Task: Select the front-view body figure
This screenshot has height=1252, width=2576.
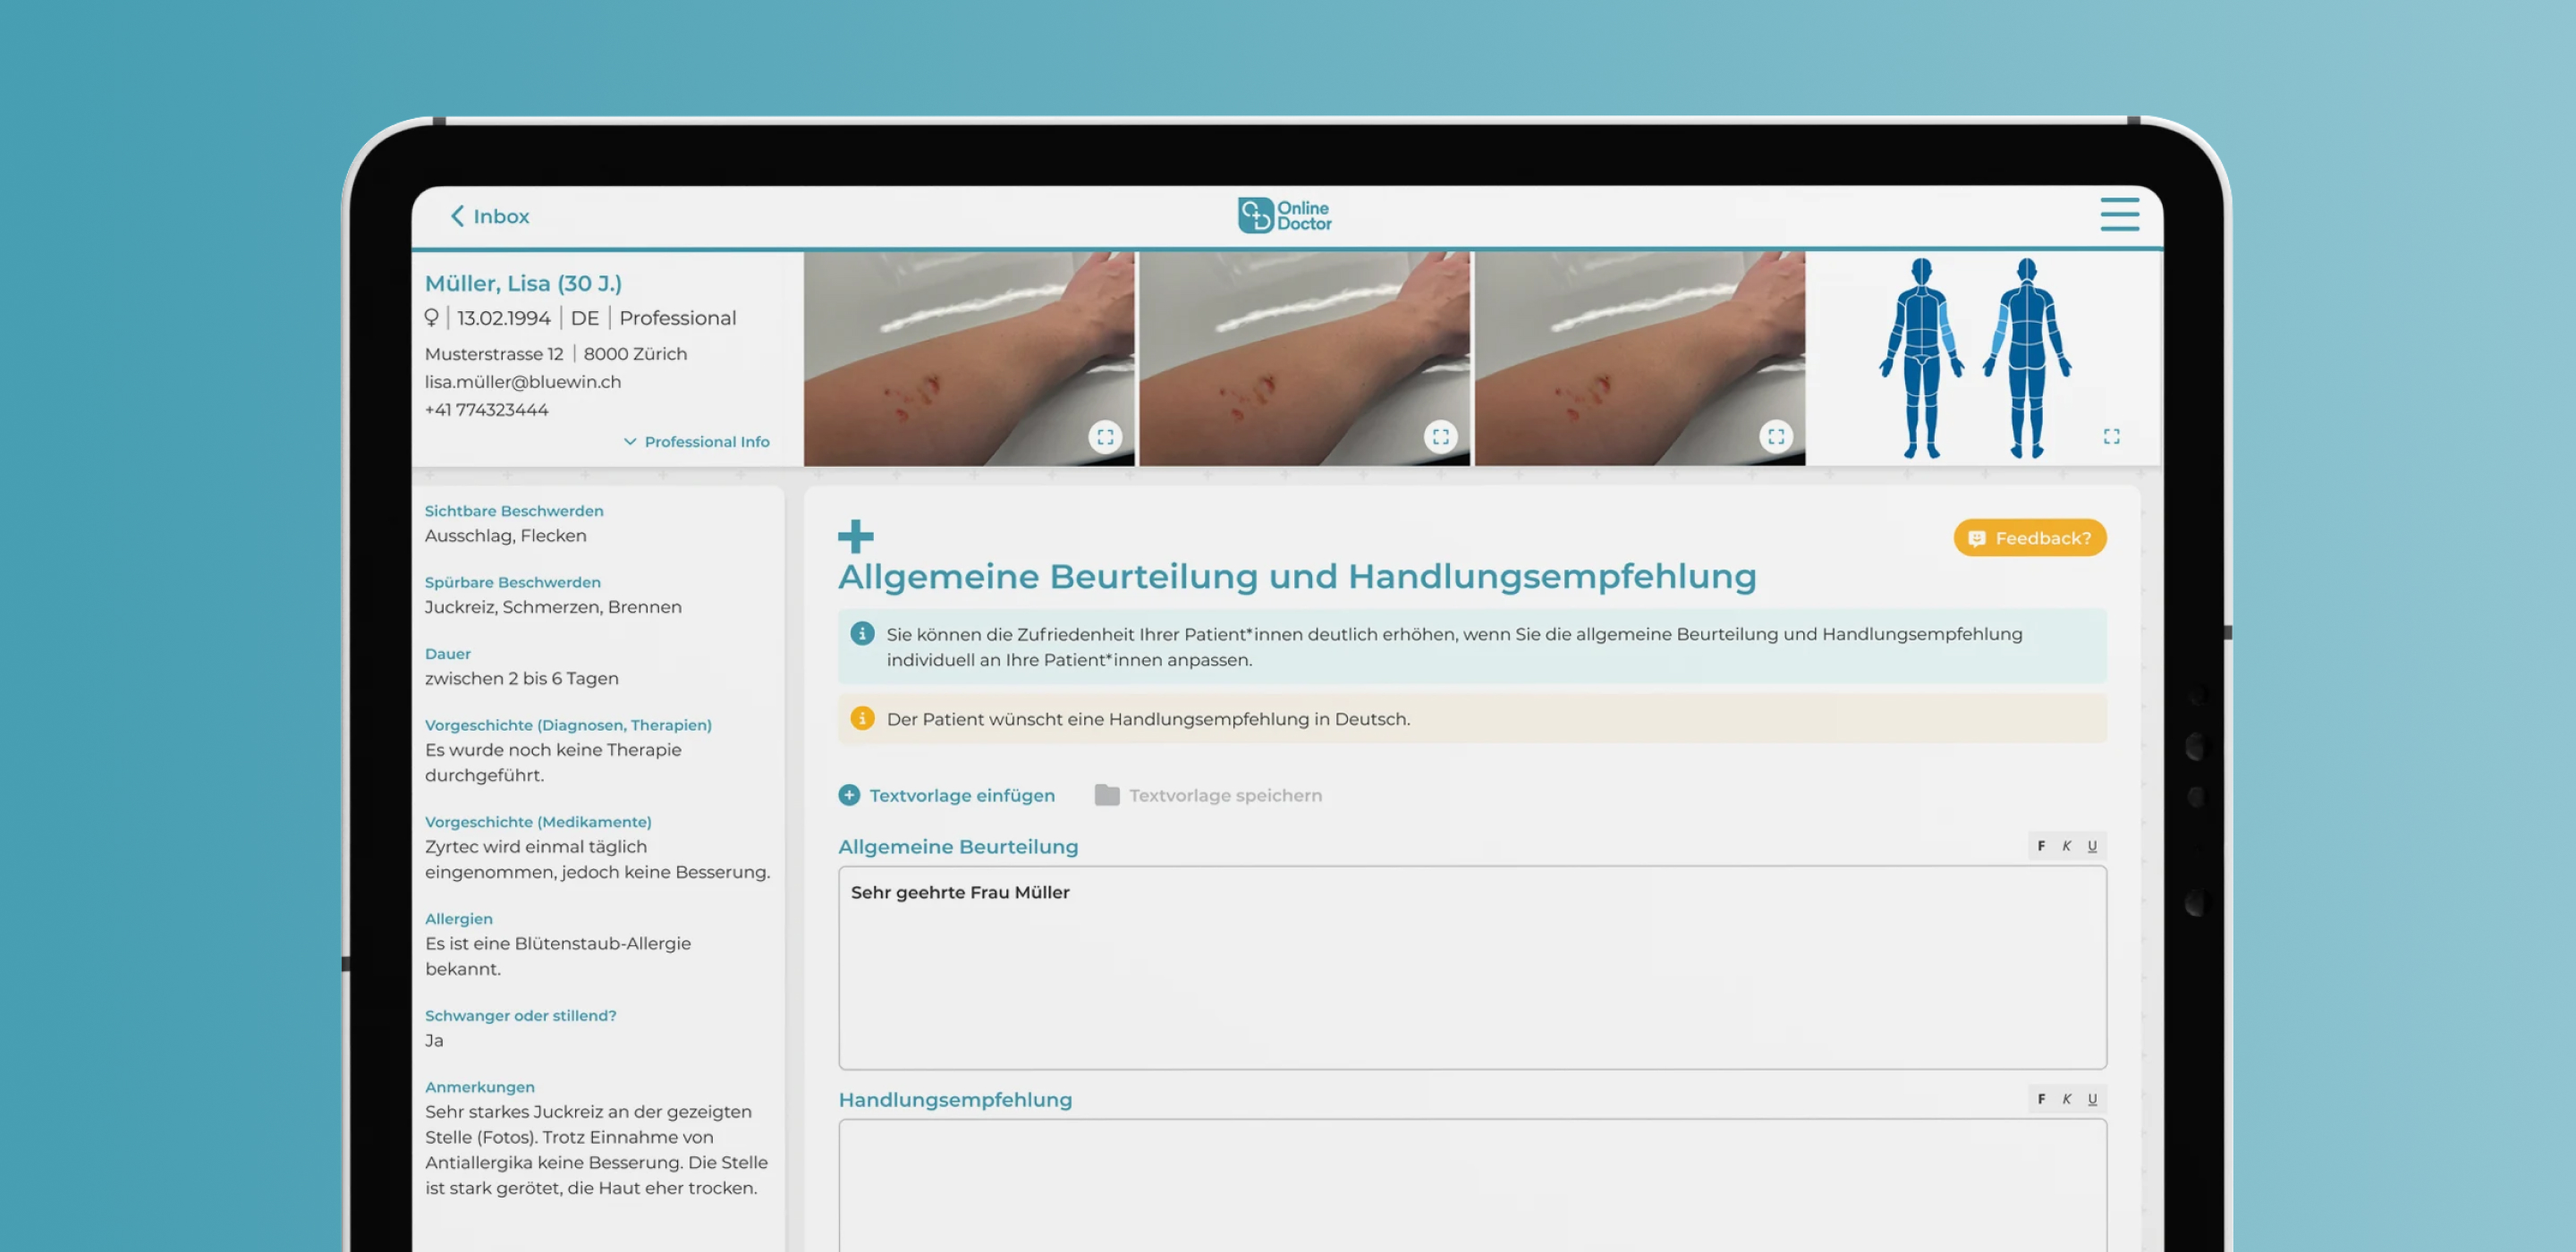Action: pos(1921,358)
